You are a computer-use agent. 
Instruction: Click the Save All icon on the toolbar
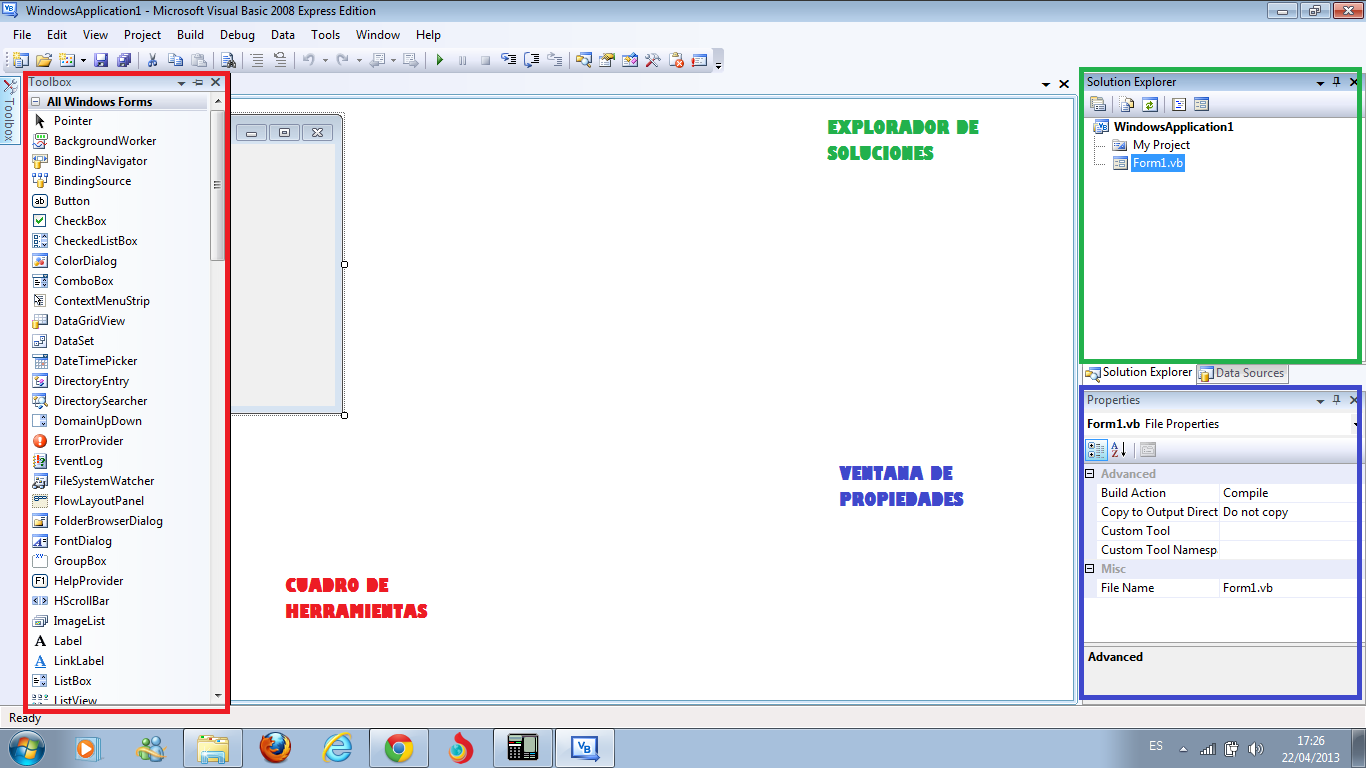(126, 60)
